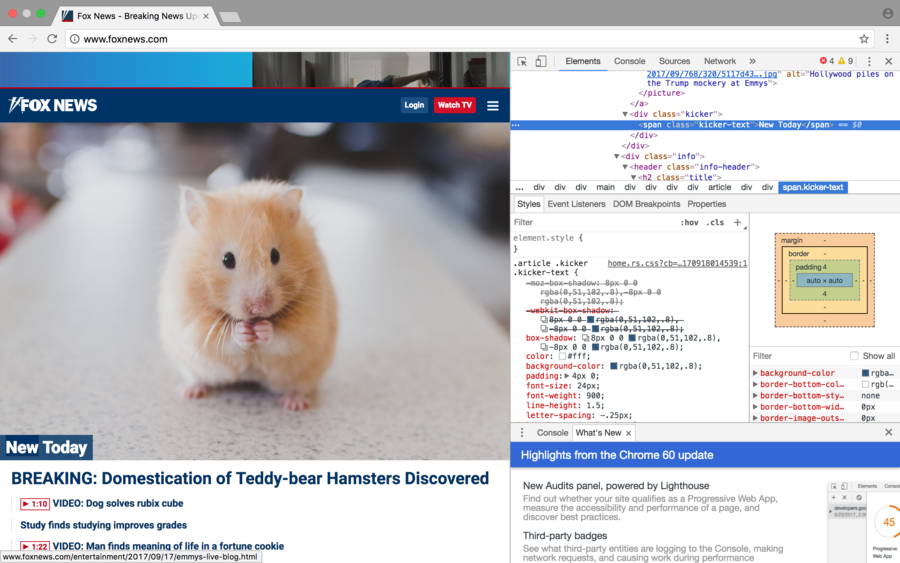Add a new style rule plus icon
Viewport: 900px width, 563px height.
point(738,223)
